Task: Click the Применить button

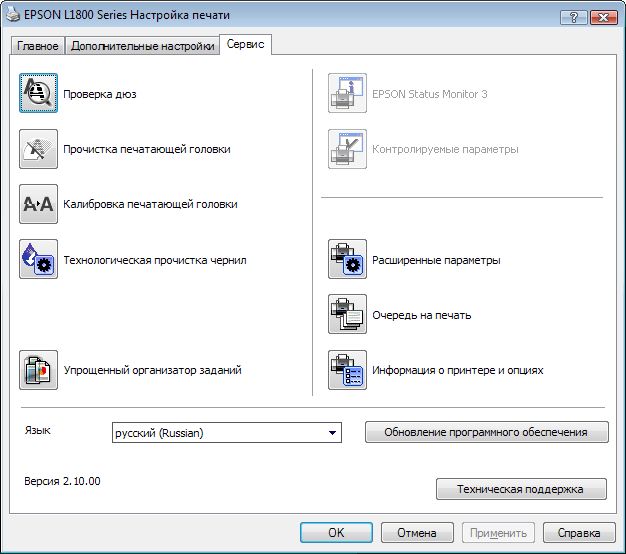Action: point(498,532)
